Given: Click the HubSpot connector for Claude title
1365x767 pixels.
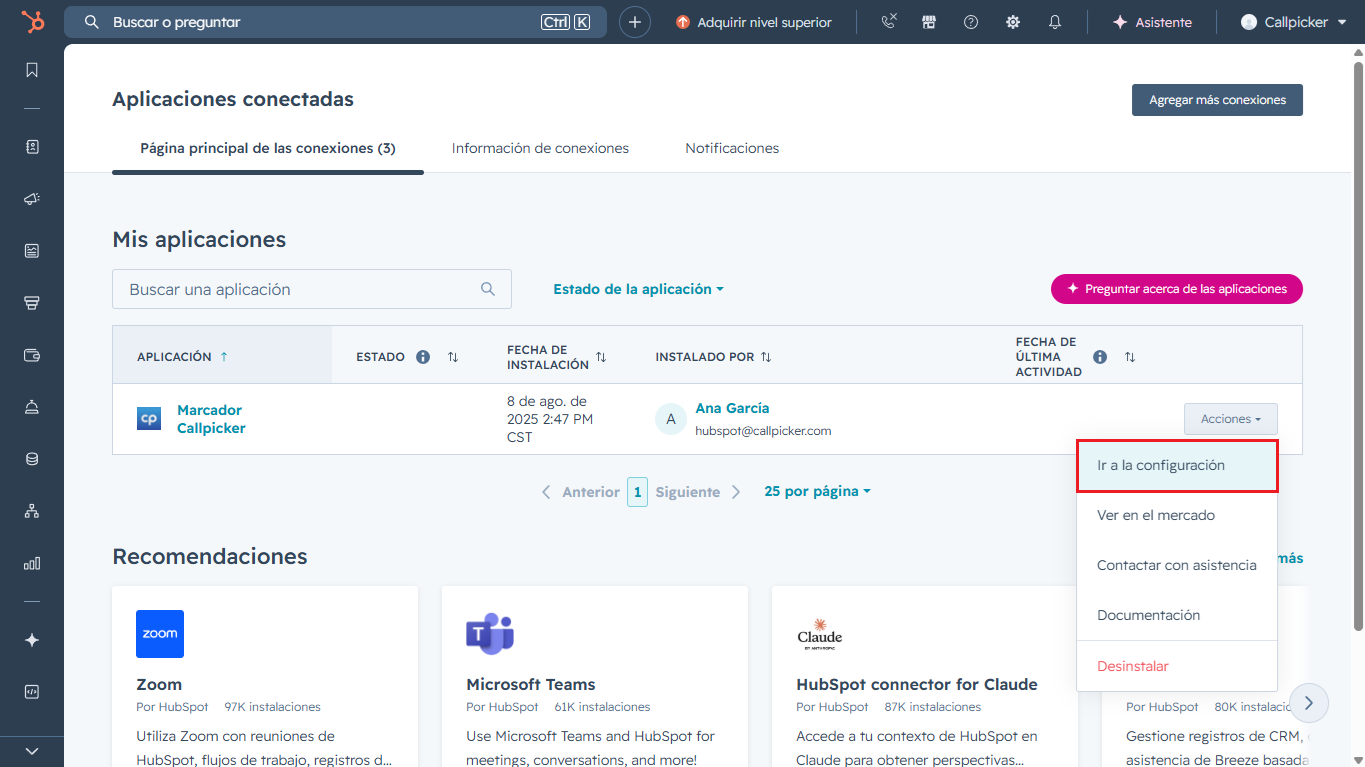Looking at the screenshot, I should (x=917, y=684).
